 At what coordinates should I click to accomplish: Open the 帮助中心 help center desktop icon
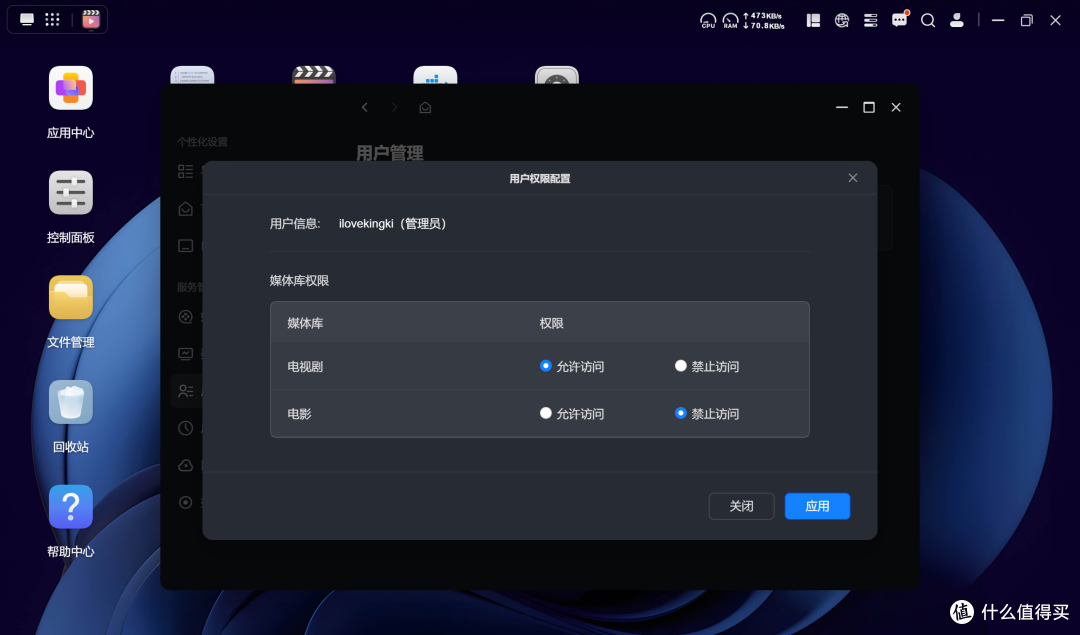(70, 507)
